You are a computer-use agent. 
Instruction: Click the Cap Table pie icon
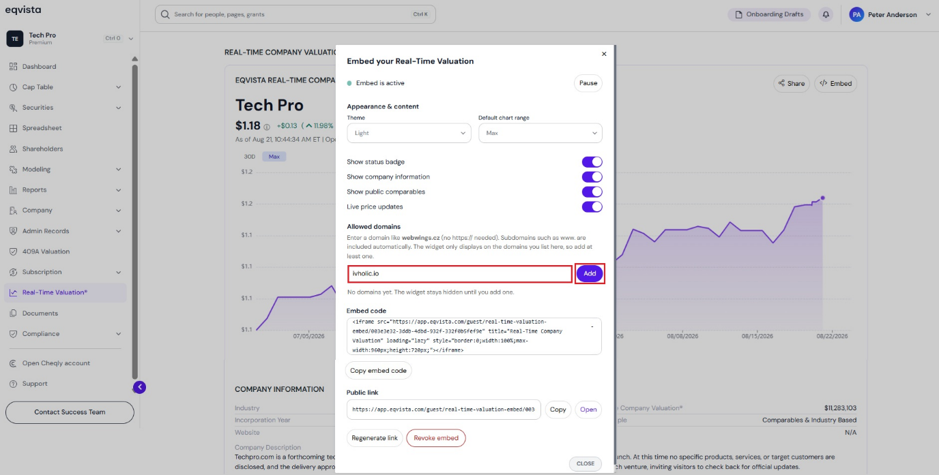click(13, 87)
